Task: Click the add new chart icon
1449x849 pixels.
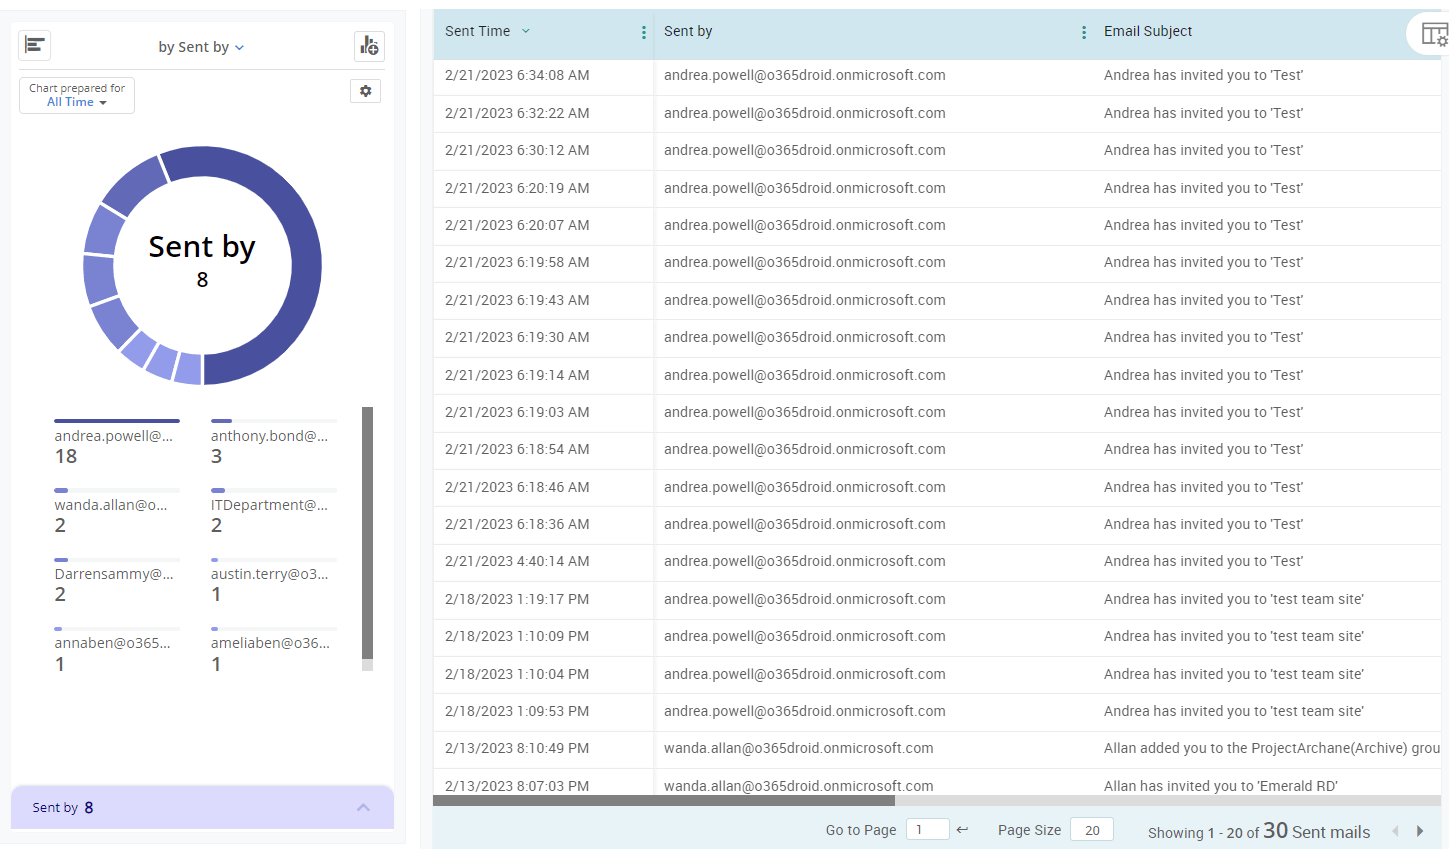Action: coord(369,44)
